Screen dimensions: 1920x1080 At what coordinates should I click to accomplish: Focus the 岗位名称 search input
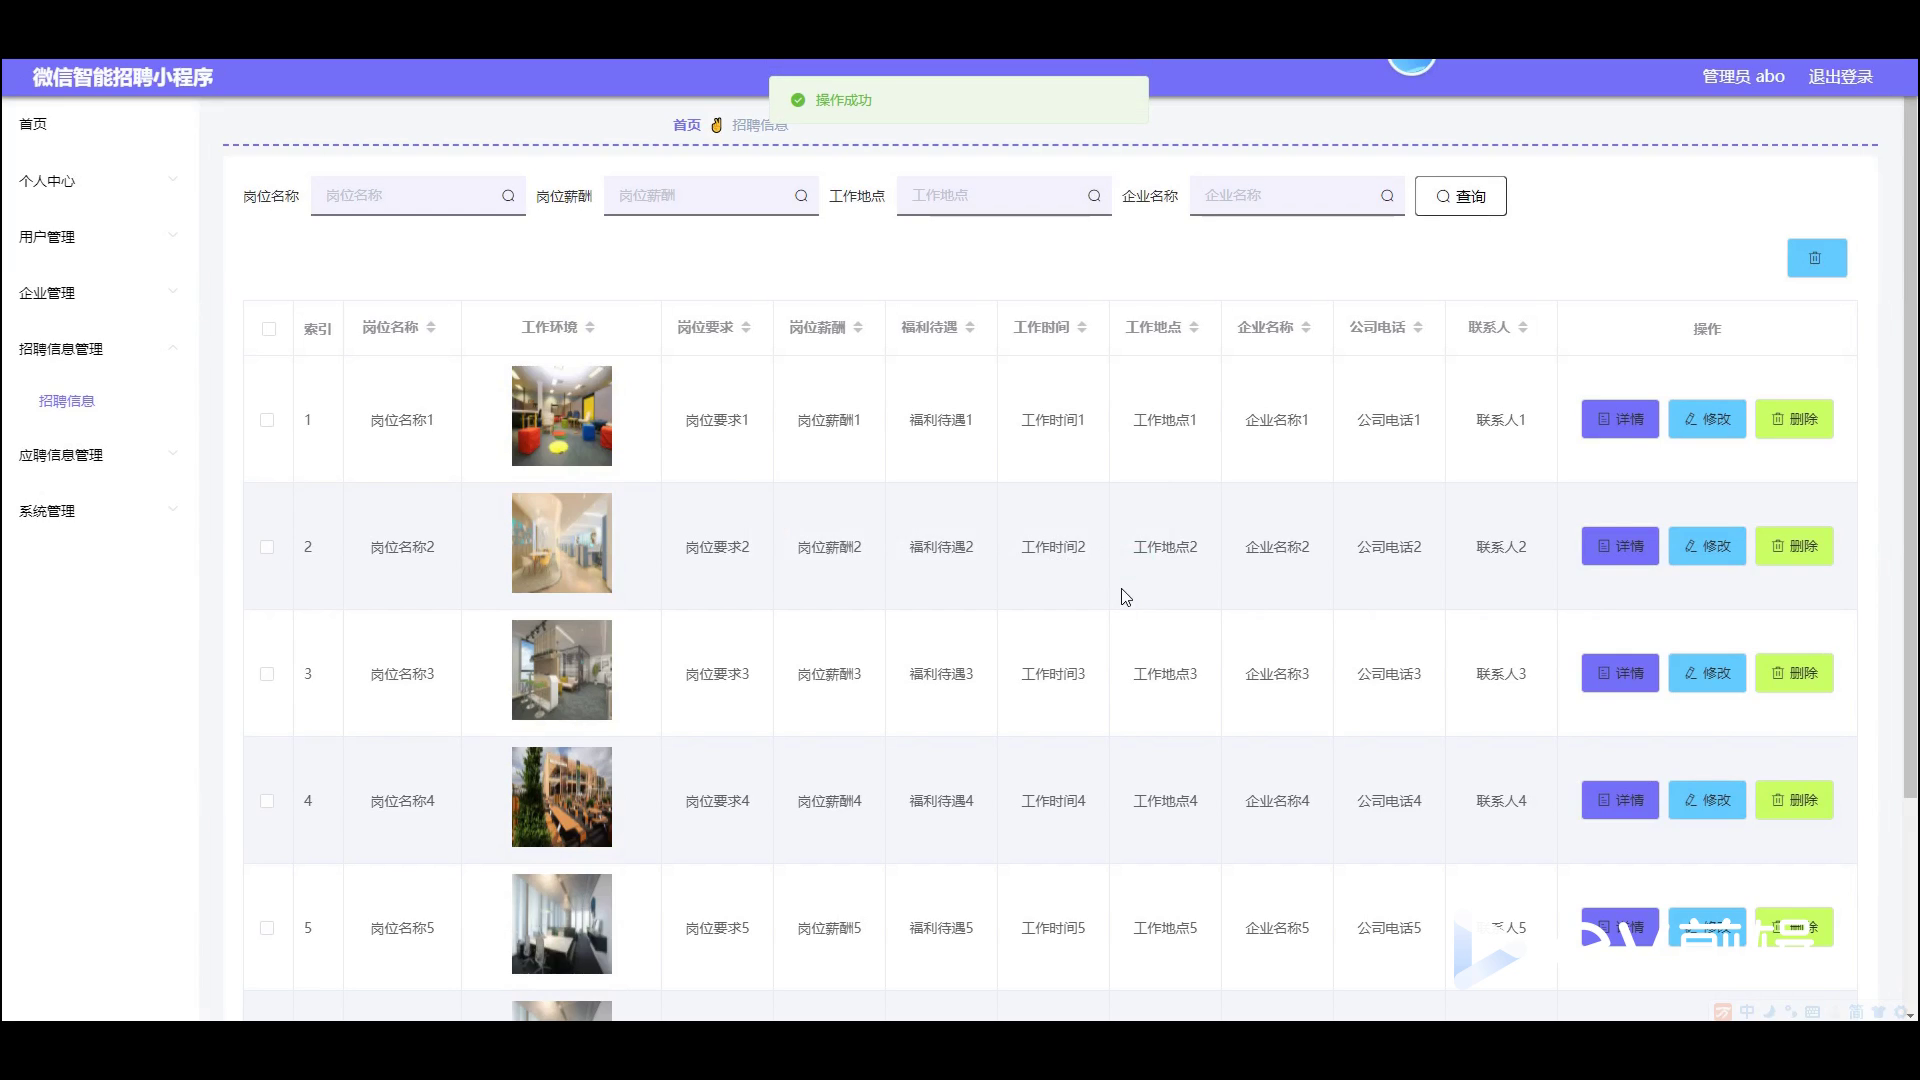pyautogui.click(x=418, y=196)
